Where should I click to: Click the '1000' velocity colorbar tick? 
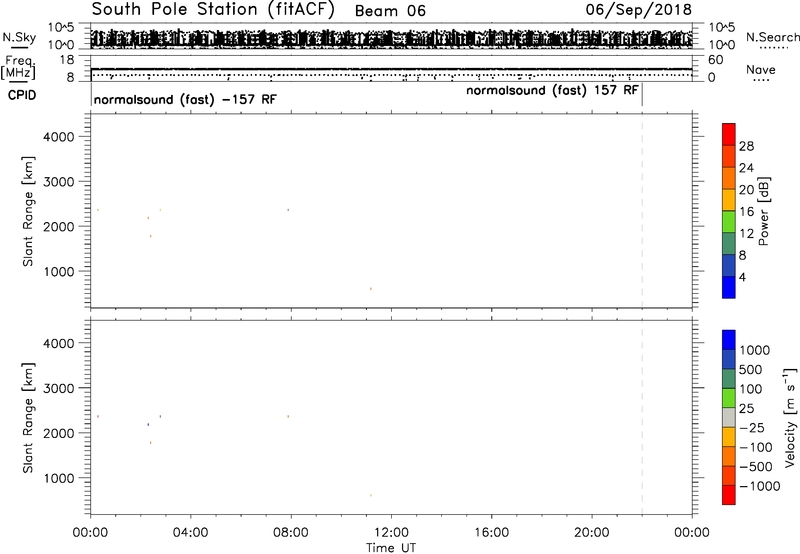coord(755,350)
